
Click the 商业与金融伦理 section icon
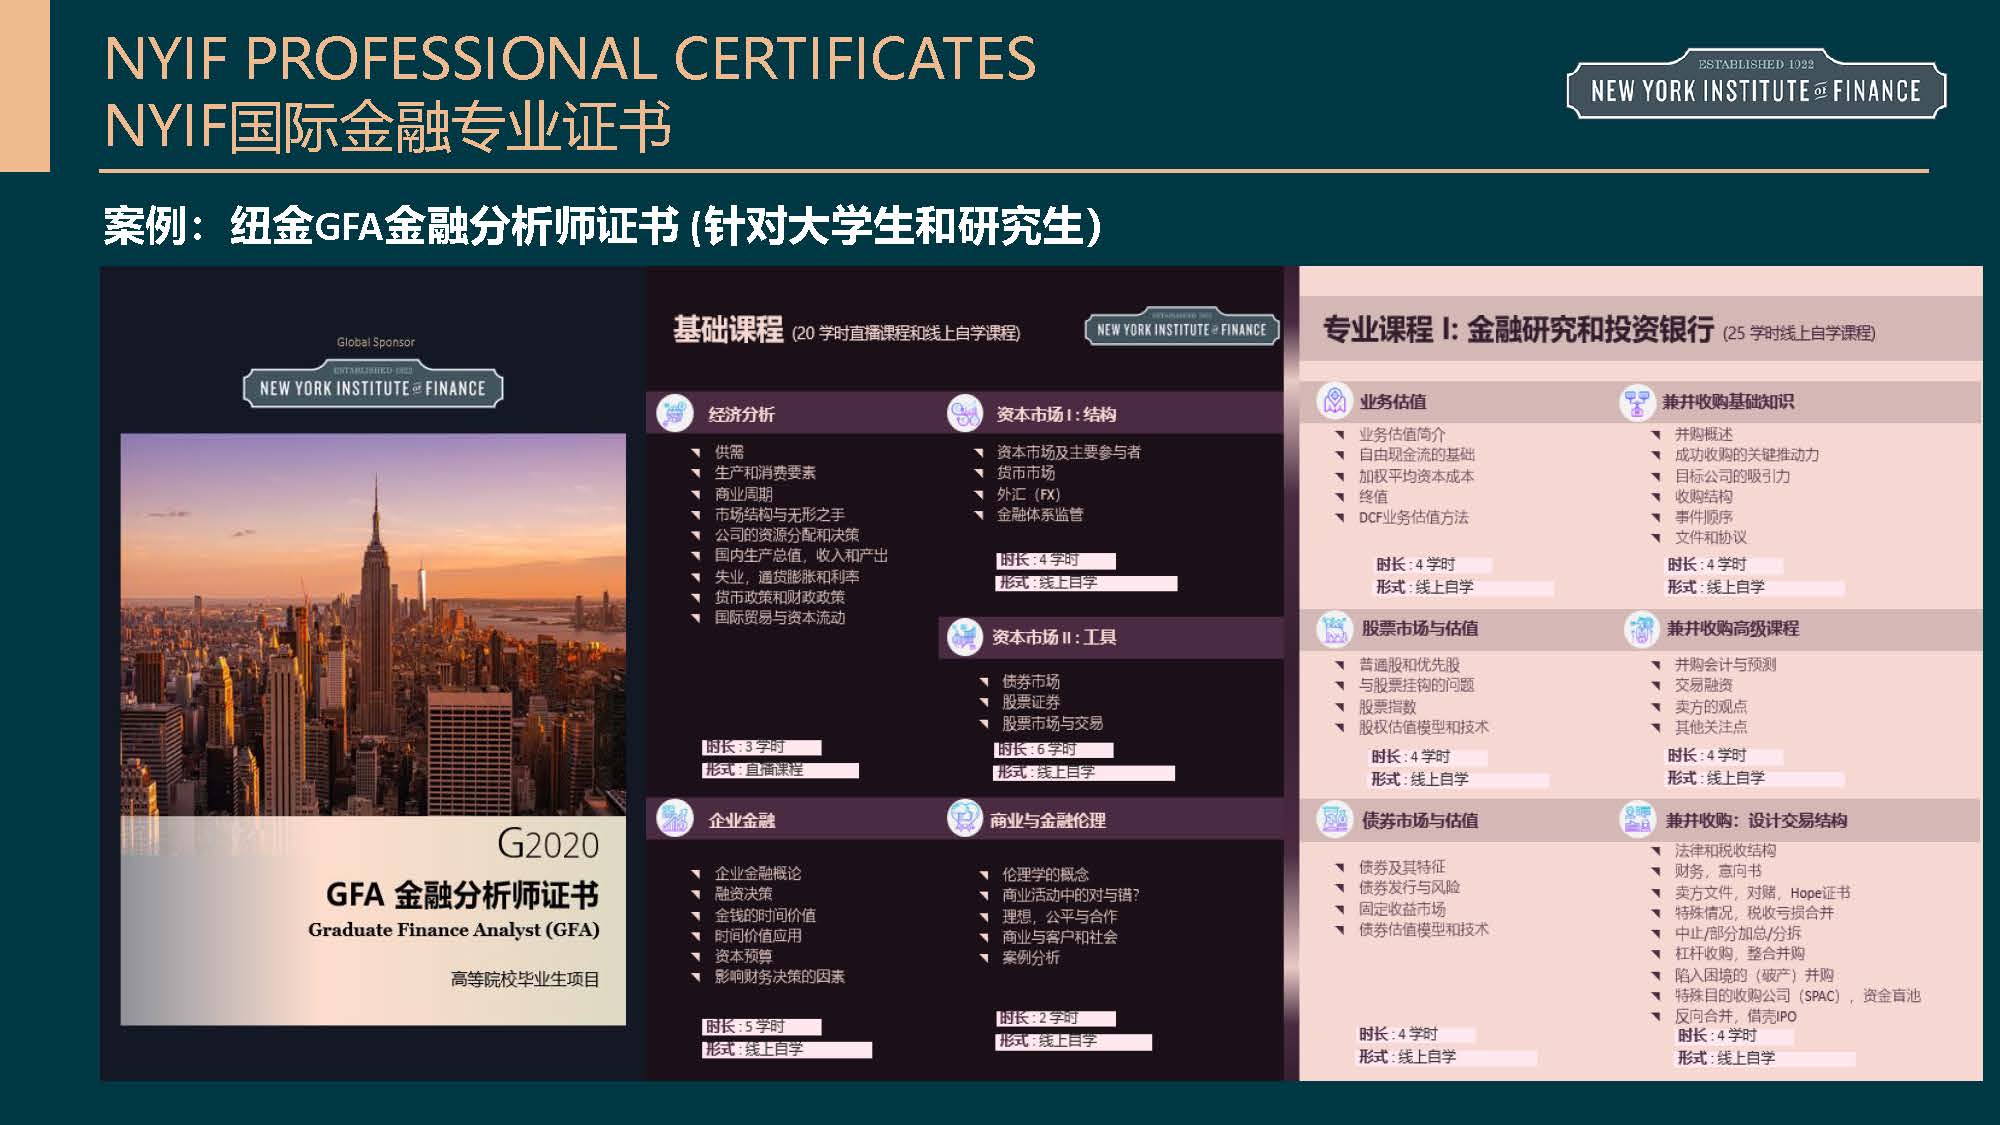tap(965, 819)
